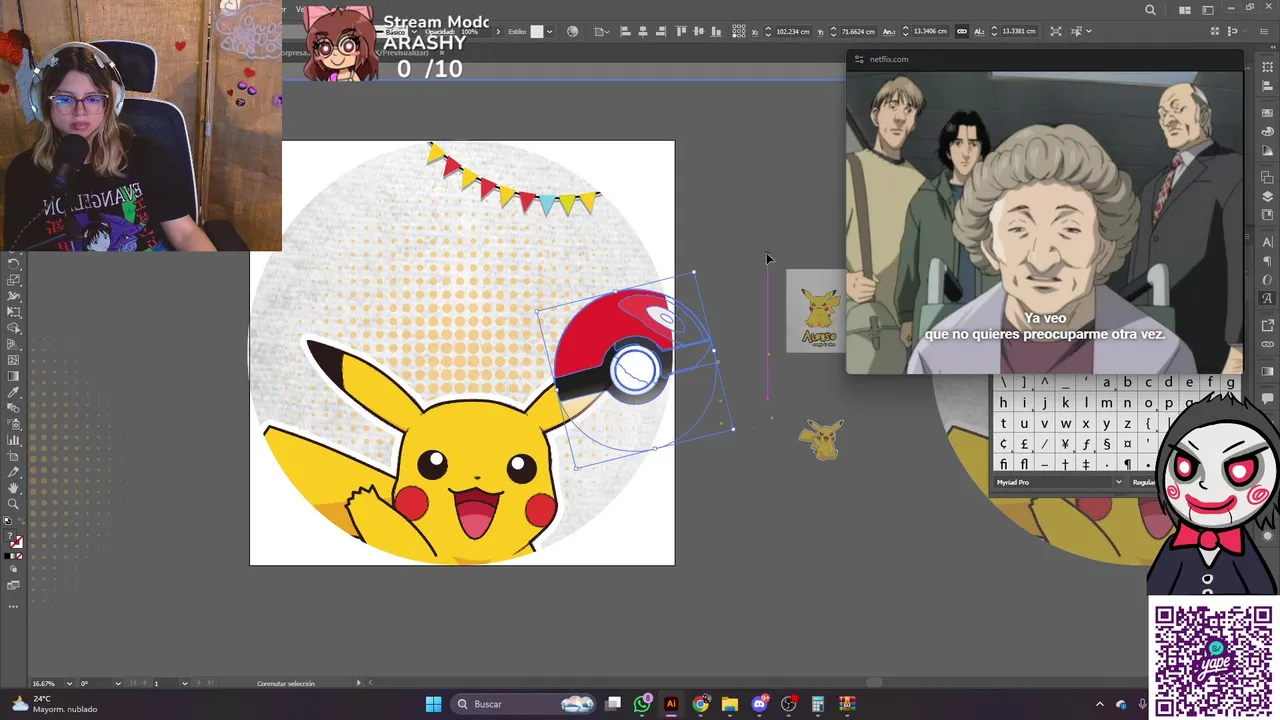Click the width (An.) value field

pos(930,31)
